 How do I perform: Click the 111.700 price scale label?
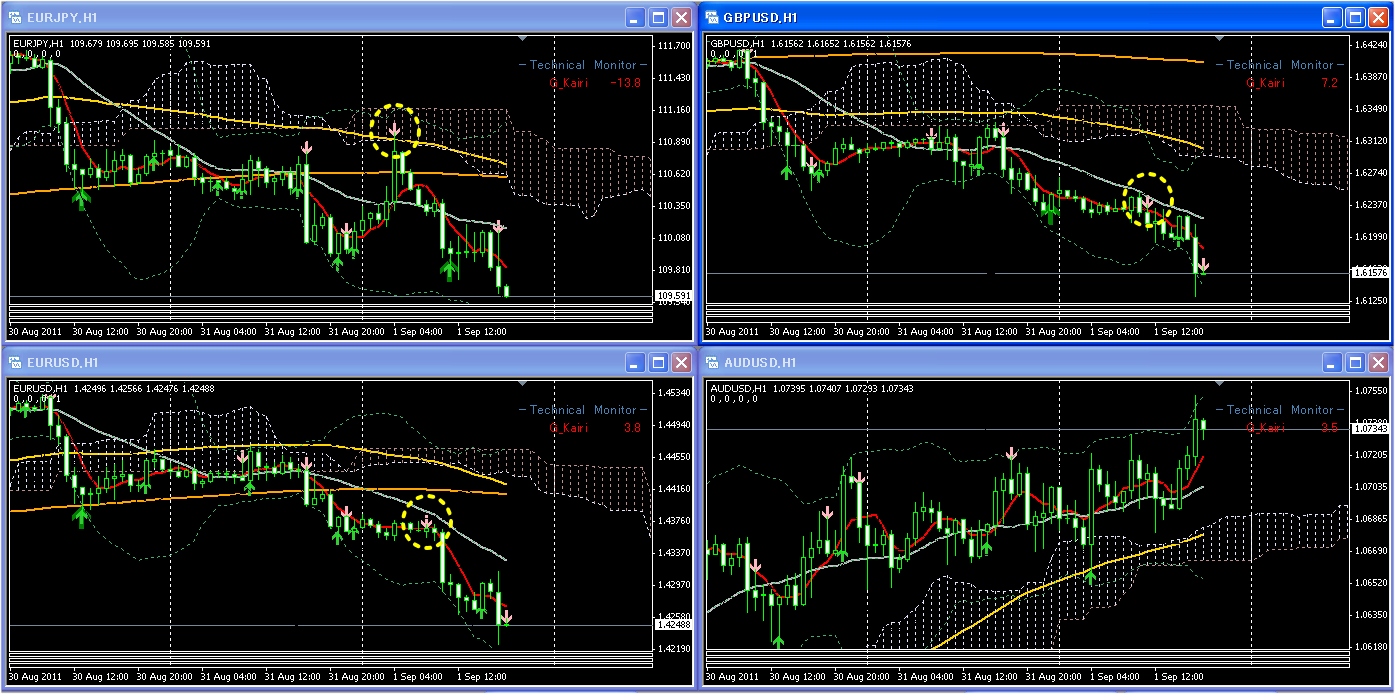[x=675, y=46]
